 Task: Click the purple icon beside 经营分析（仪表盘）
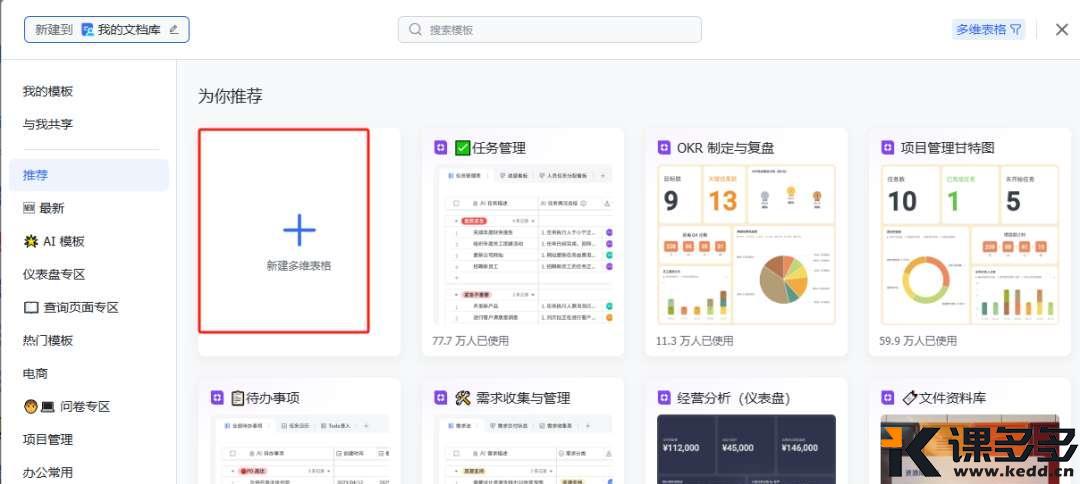[664, 397]
